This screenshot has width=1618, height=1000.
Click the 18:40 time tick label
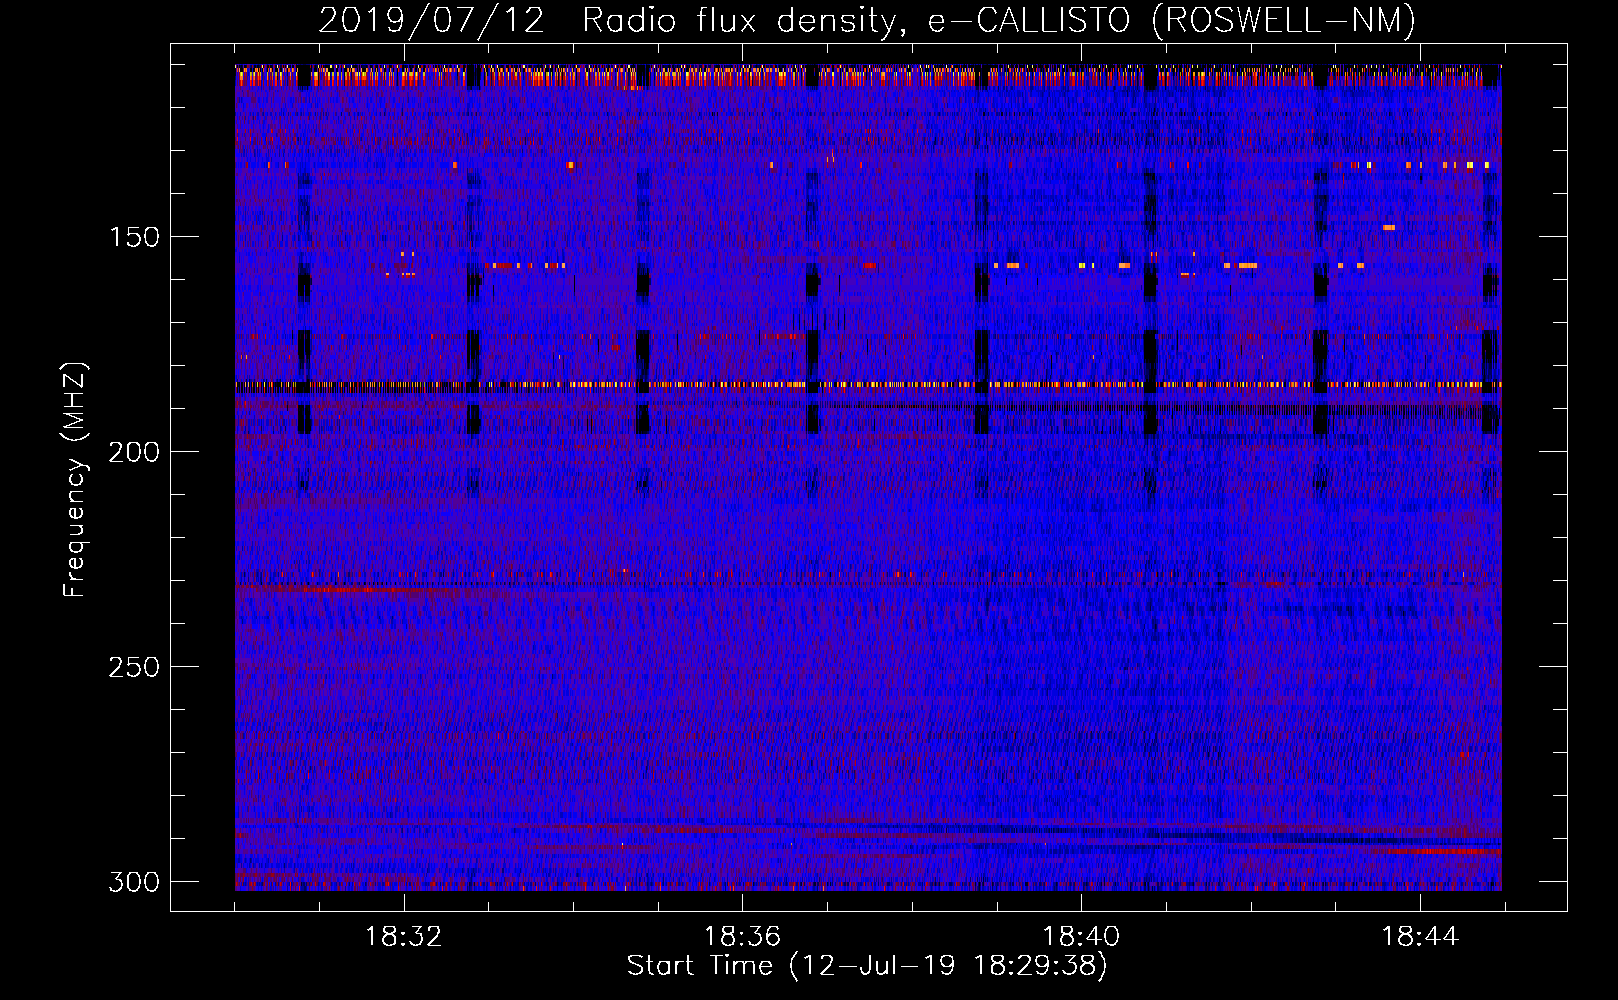[x=1081, y=937]
